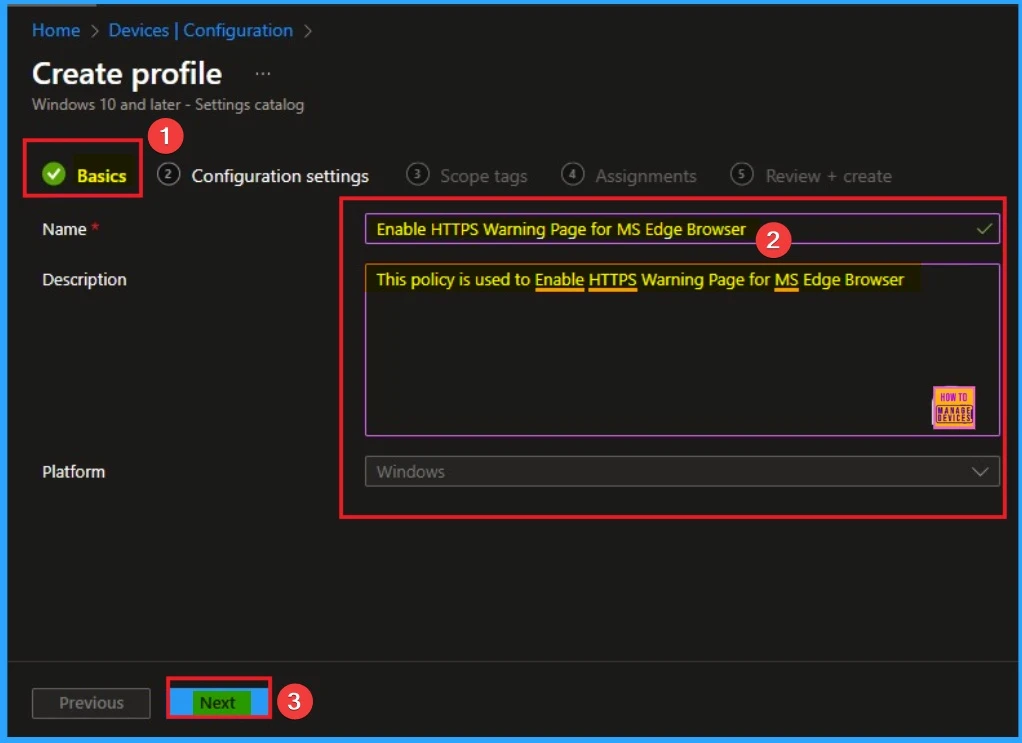Click 'Windows 10 and later - Settings catalog' subtitle
Image resolution: width=1022 pixels, height=743 pixels.
coord(168,104)
